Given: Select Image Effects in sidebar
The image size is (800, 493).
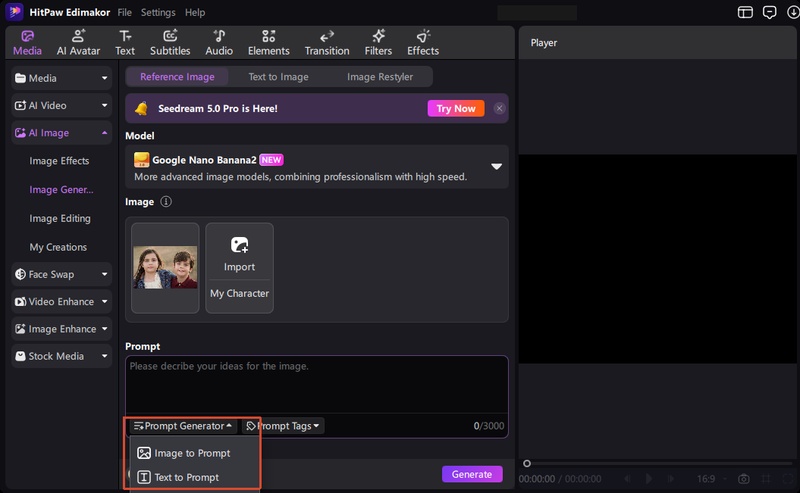Looking at the screenshot, I should (59, 161).
